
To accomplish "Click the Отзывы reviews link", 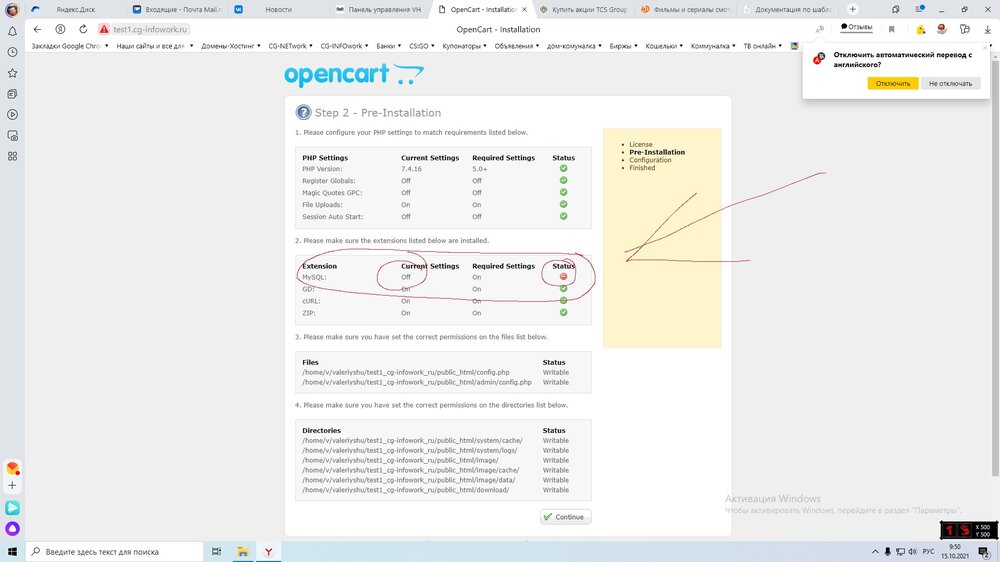I will tap(856, 27).
